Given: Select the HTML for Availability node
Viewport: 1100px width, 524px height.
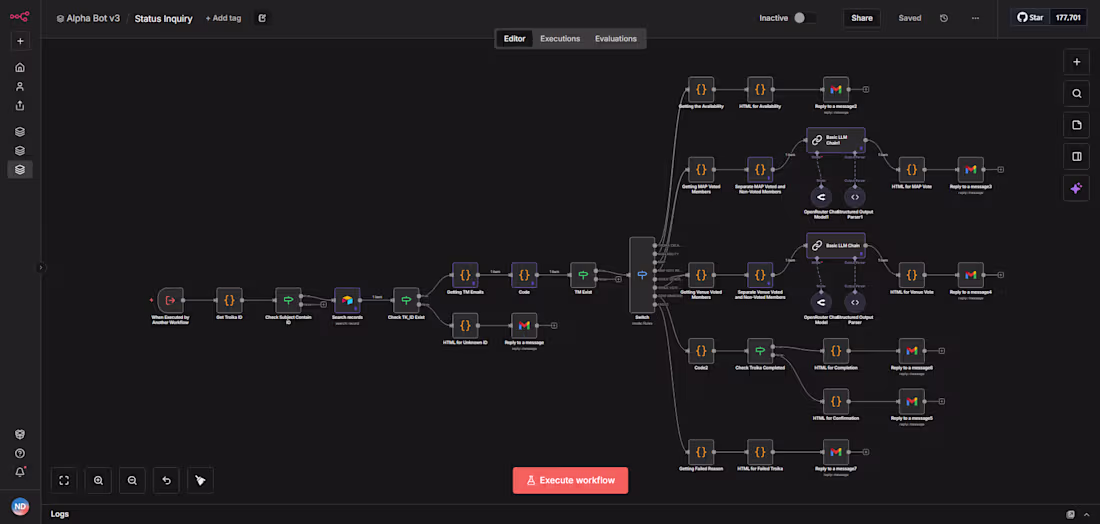Looking at the screenshot, I should (x=760, y=90).
